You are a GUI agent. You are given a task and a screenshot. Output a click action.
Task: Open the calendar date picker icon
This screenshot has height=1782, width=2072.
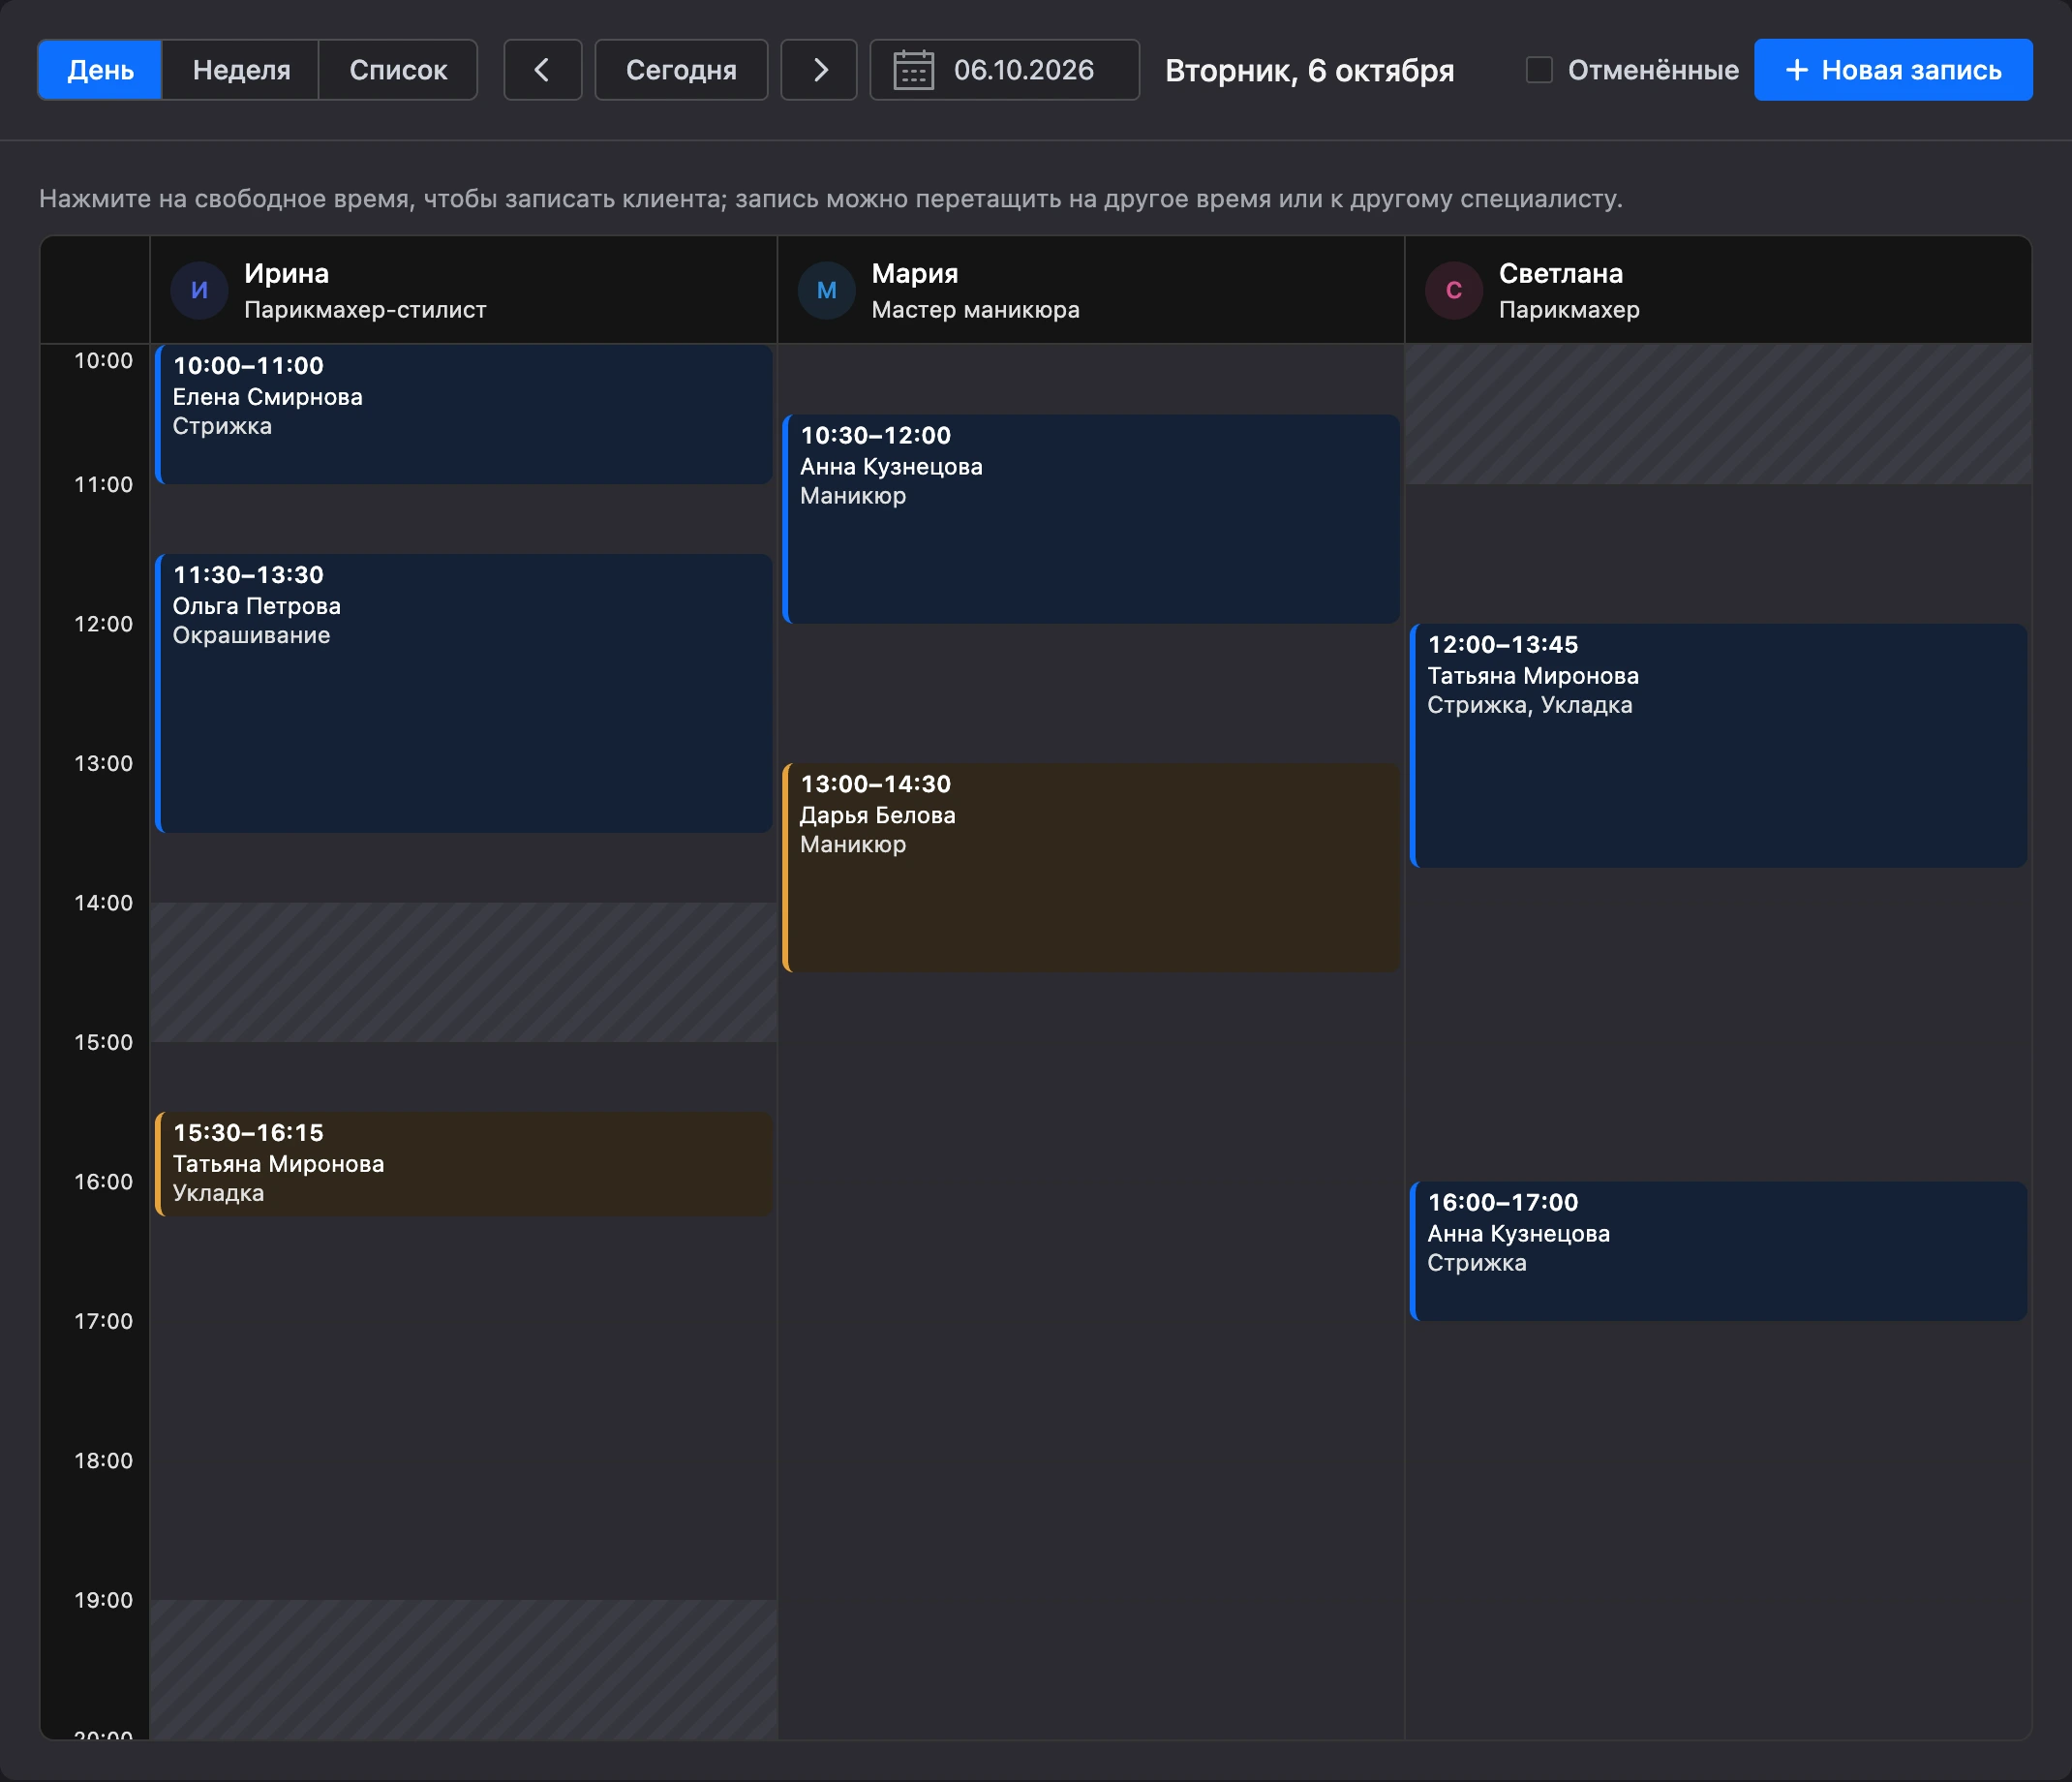coord(913,70)
